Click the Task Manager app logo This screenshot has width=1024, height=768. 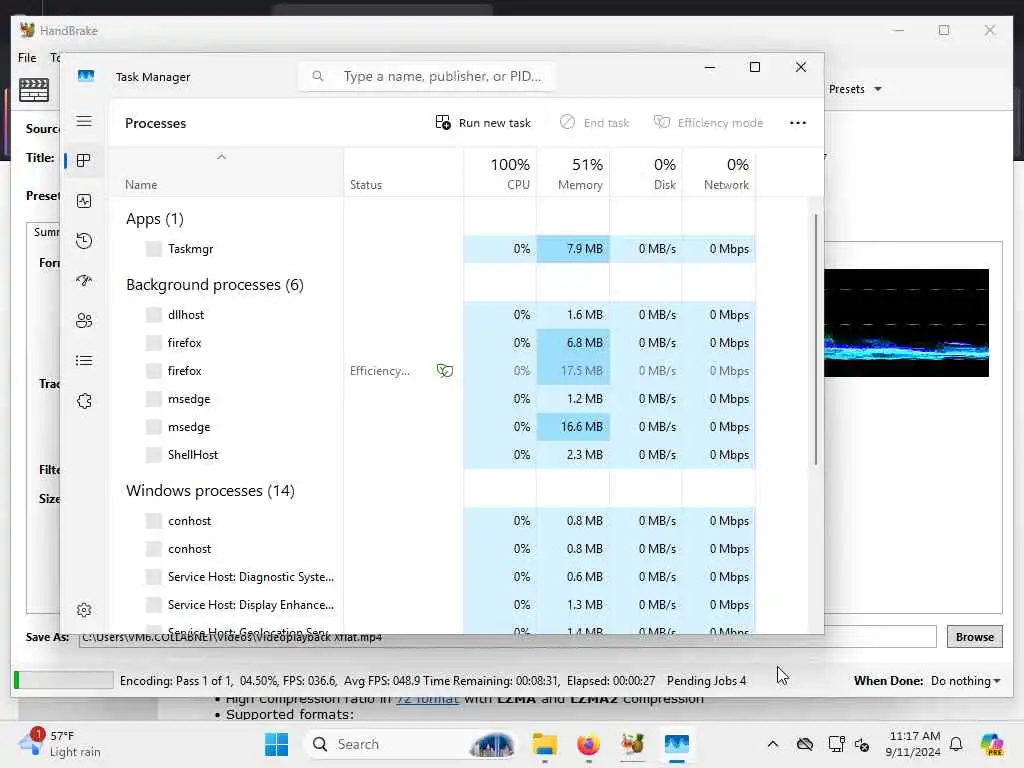click(x=86, y=76)
